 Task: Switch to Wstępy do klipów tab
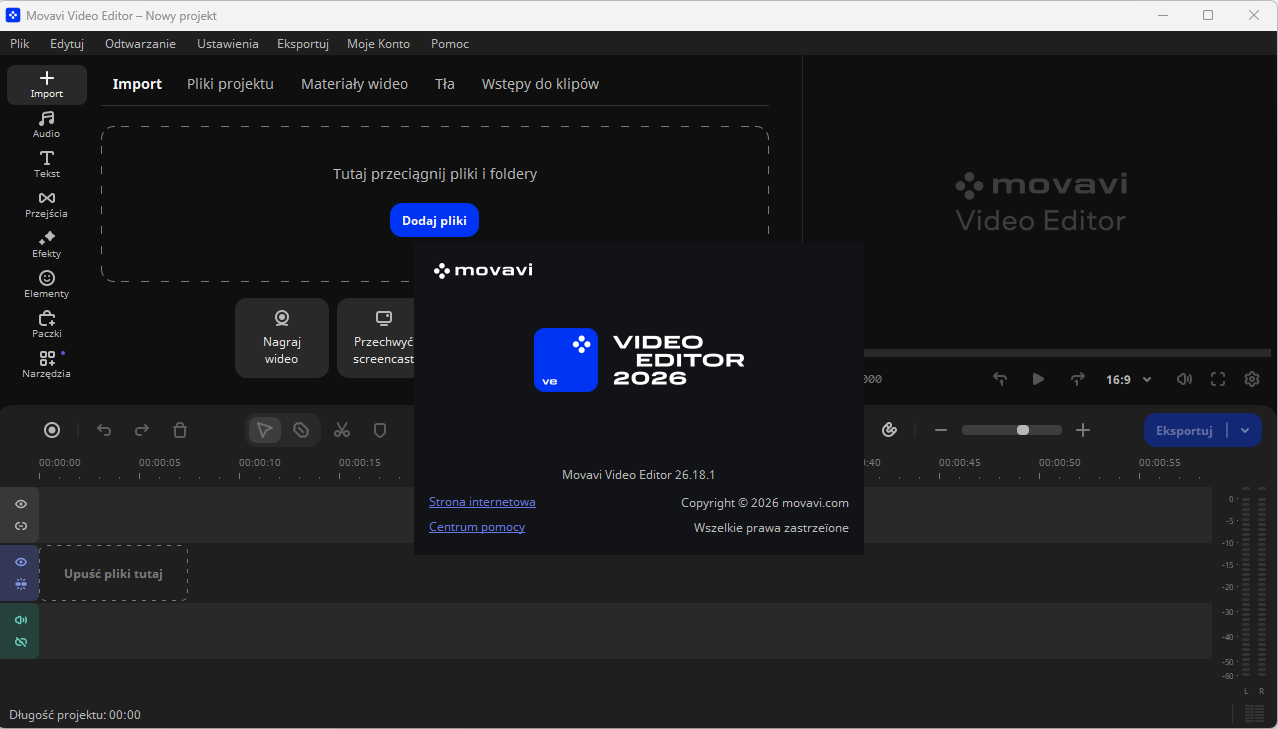pos(540,84)
